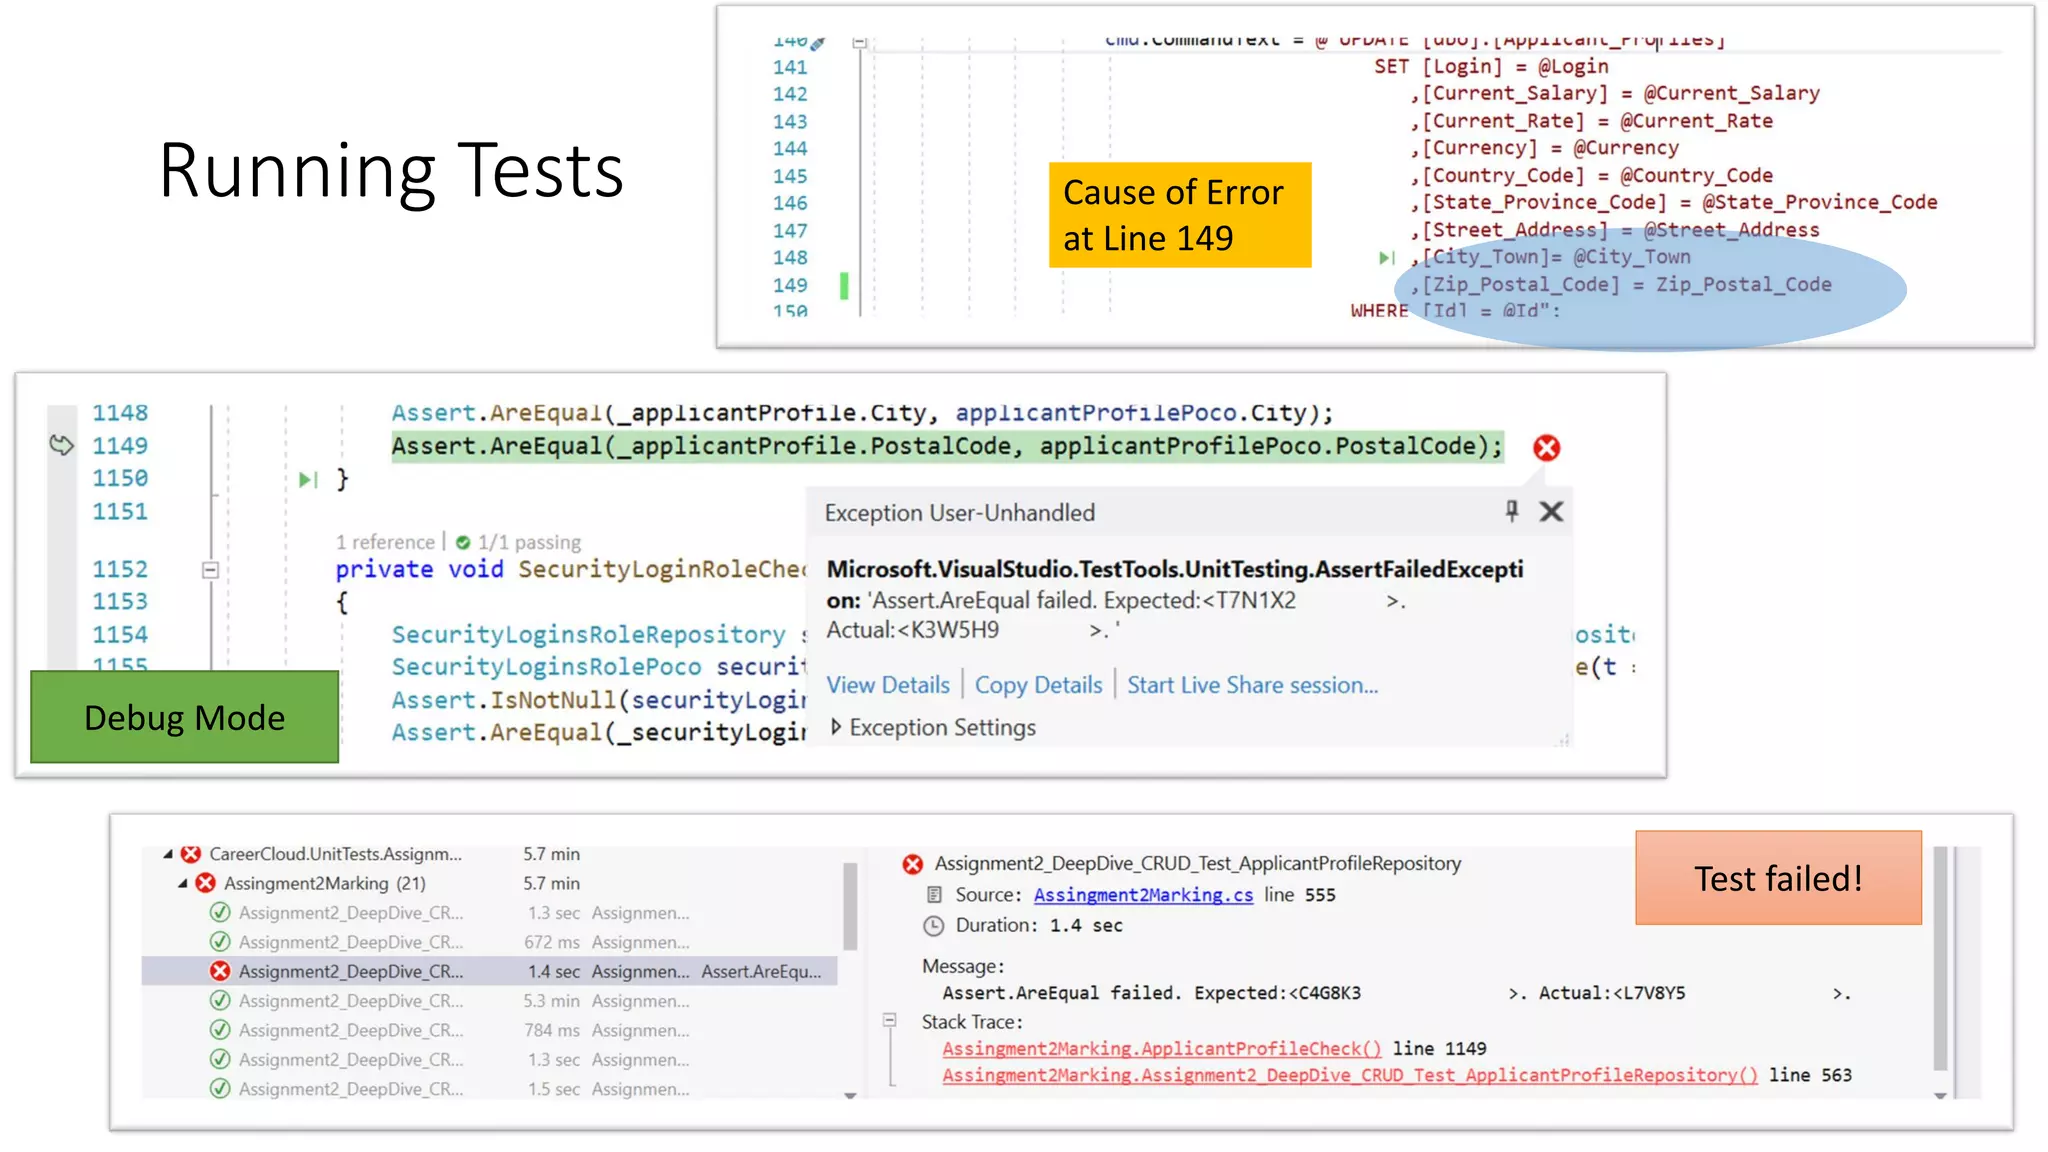Click the clock icon beside Duration
Viewport: 2048px width, 1152px height.
933,926
